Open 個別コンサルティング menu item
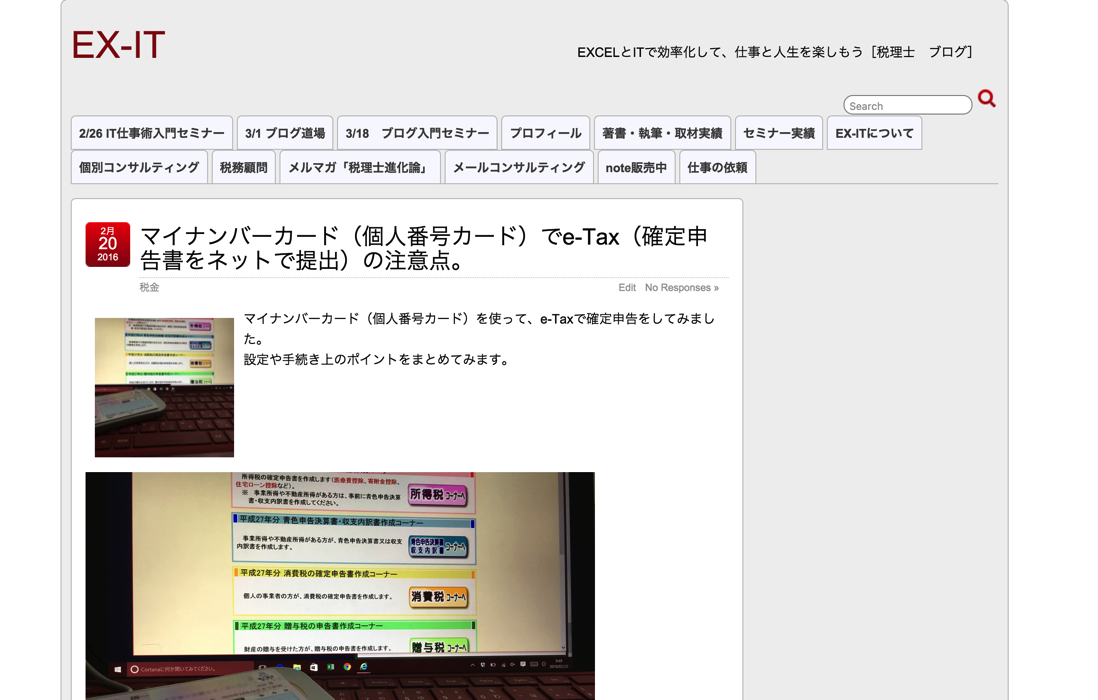 coord(139,167)
